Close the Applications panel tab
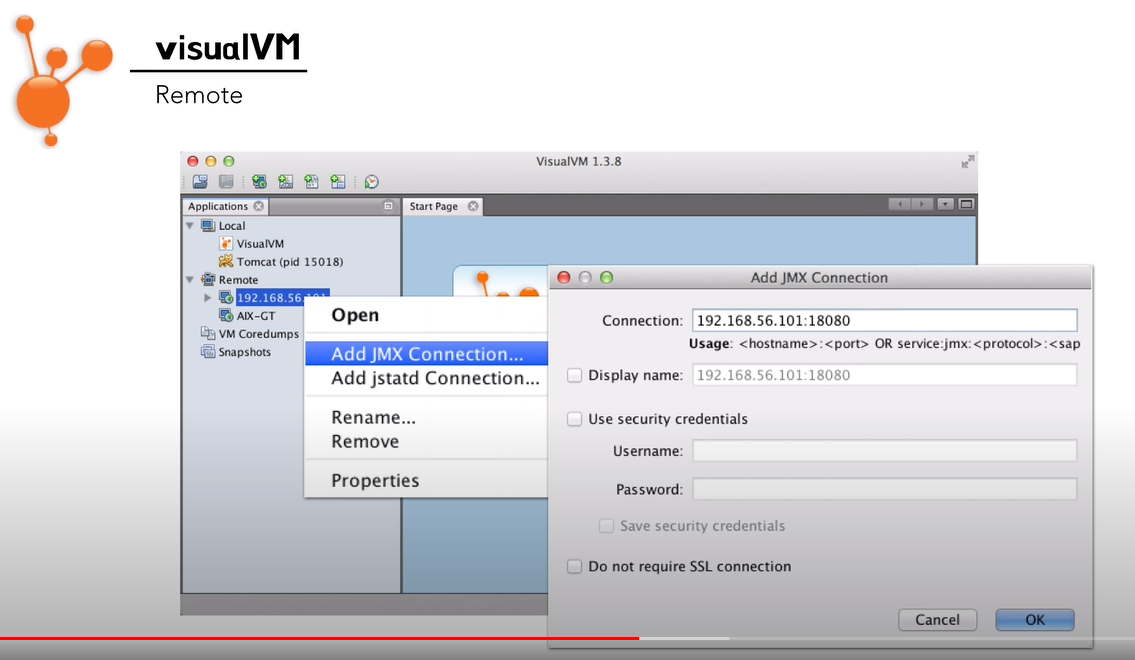Viewport: 1135px width, 660px height. (x=258, y=206)
